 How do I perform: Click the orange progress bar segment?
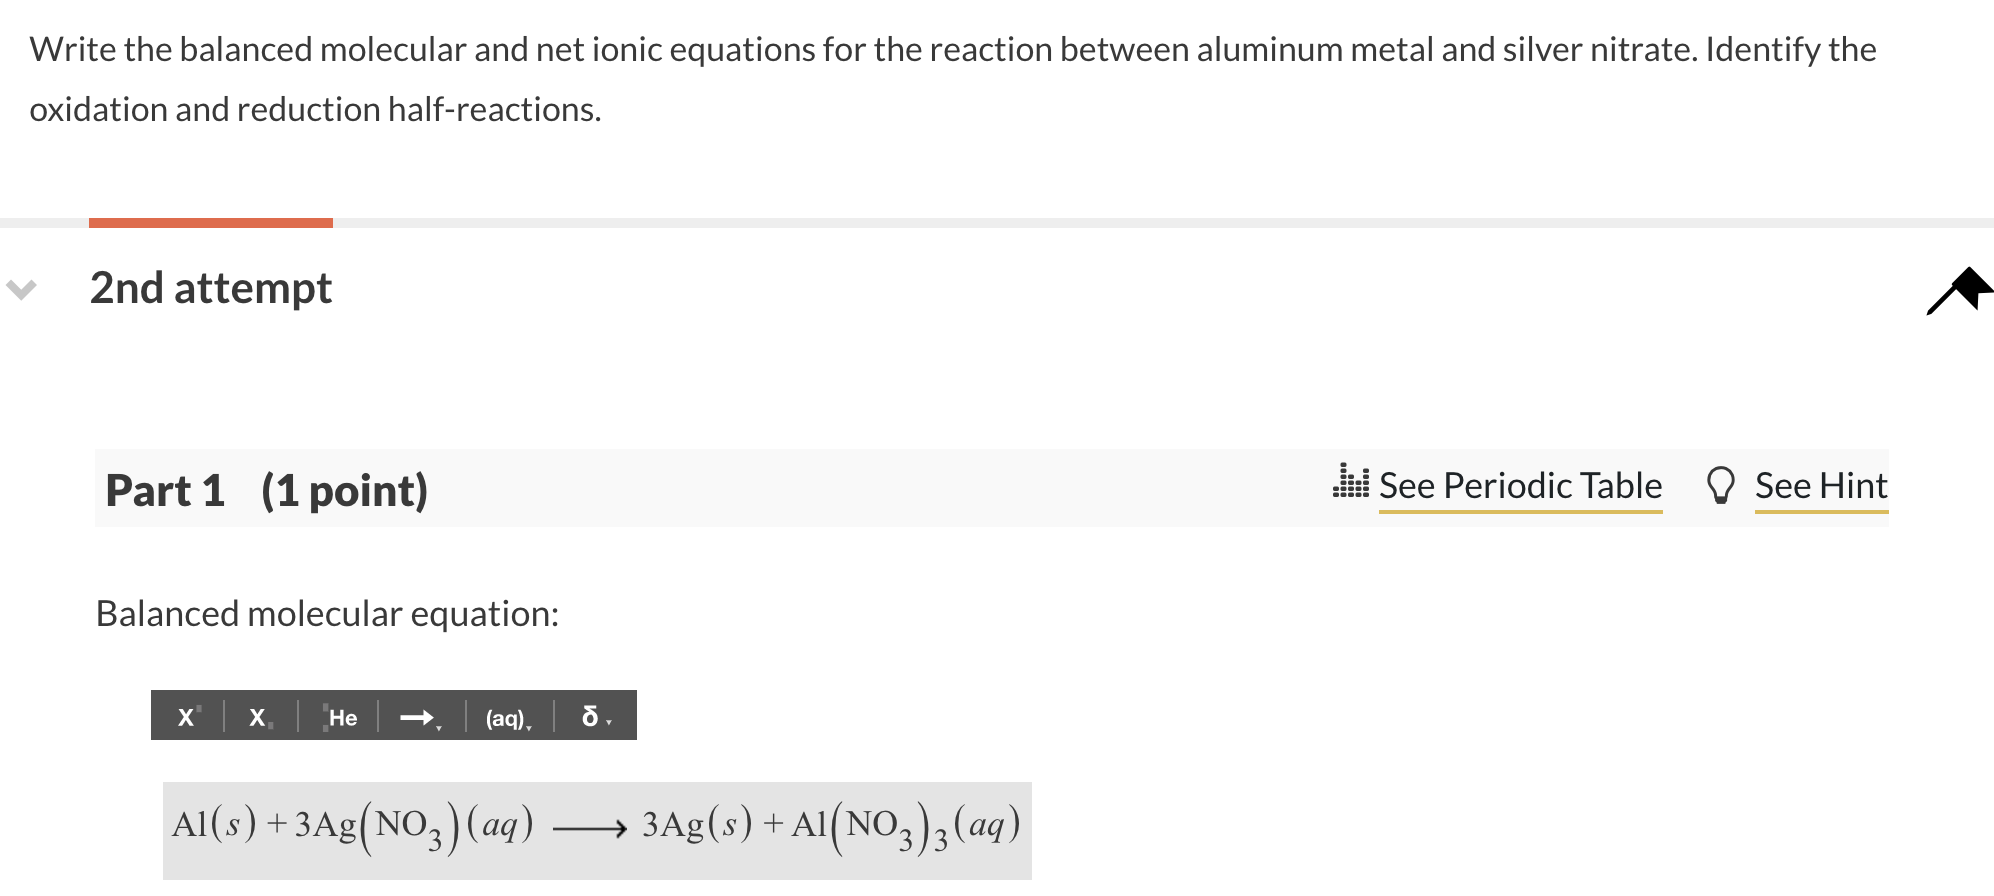tap(210, 221)
